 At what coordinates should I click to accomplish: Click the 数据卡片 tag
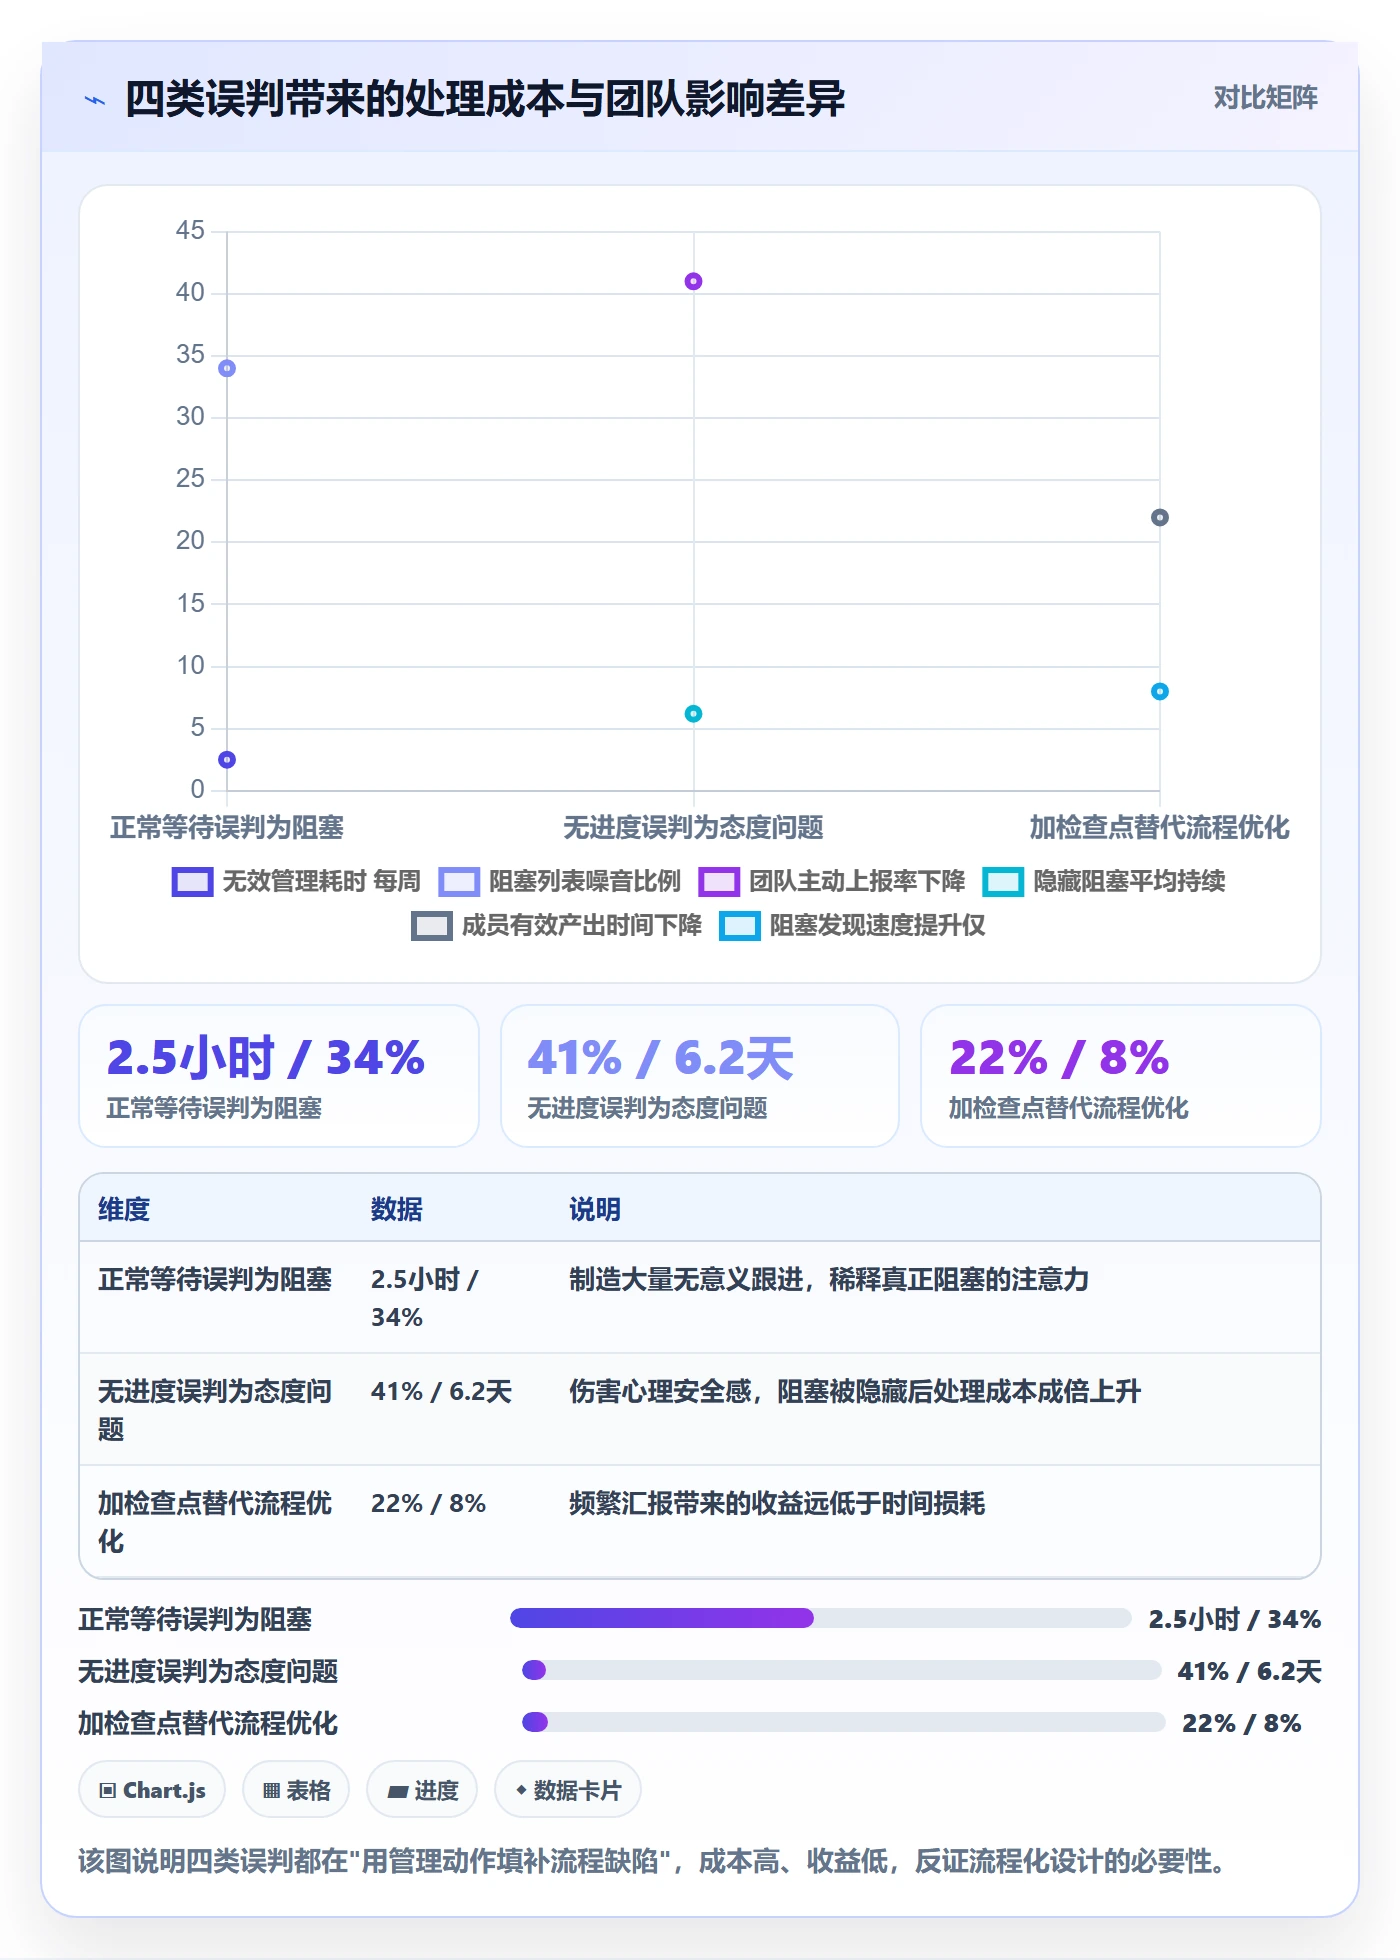[x=568, y=1790]
